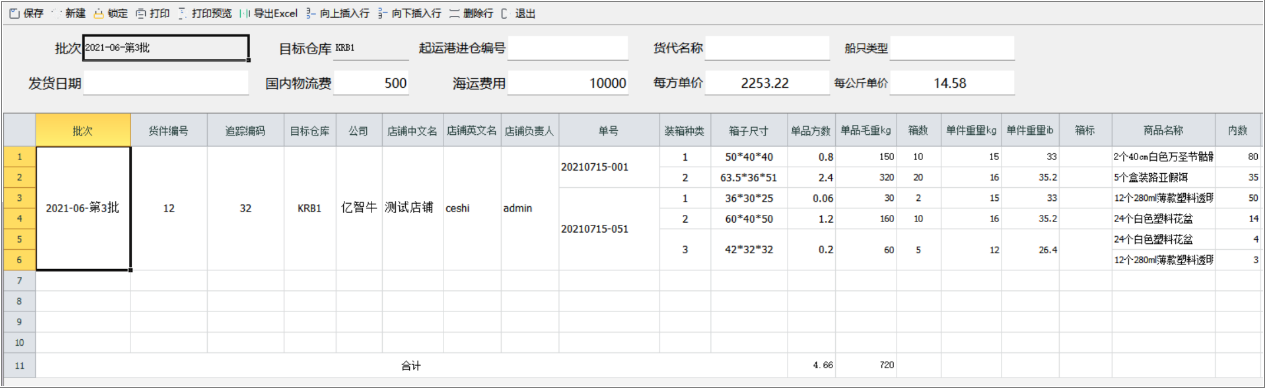Select the 商品名称 column header
The image size is (1265, 388).
pos(1163,131)
